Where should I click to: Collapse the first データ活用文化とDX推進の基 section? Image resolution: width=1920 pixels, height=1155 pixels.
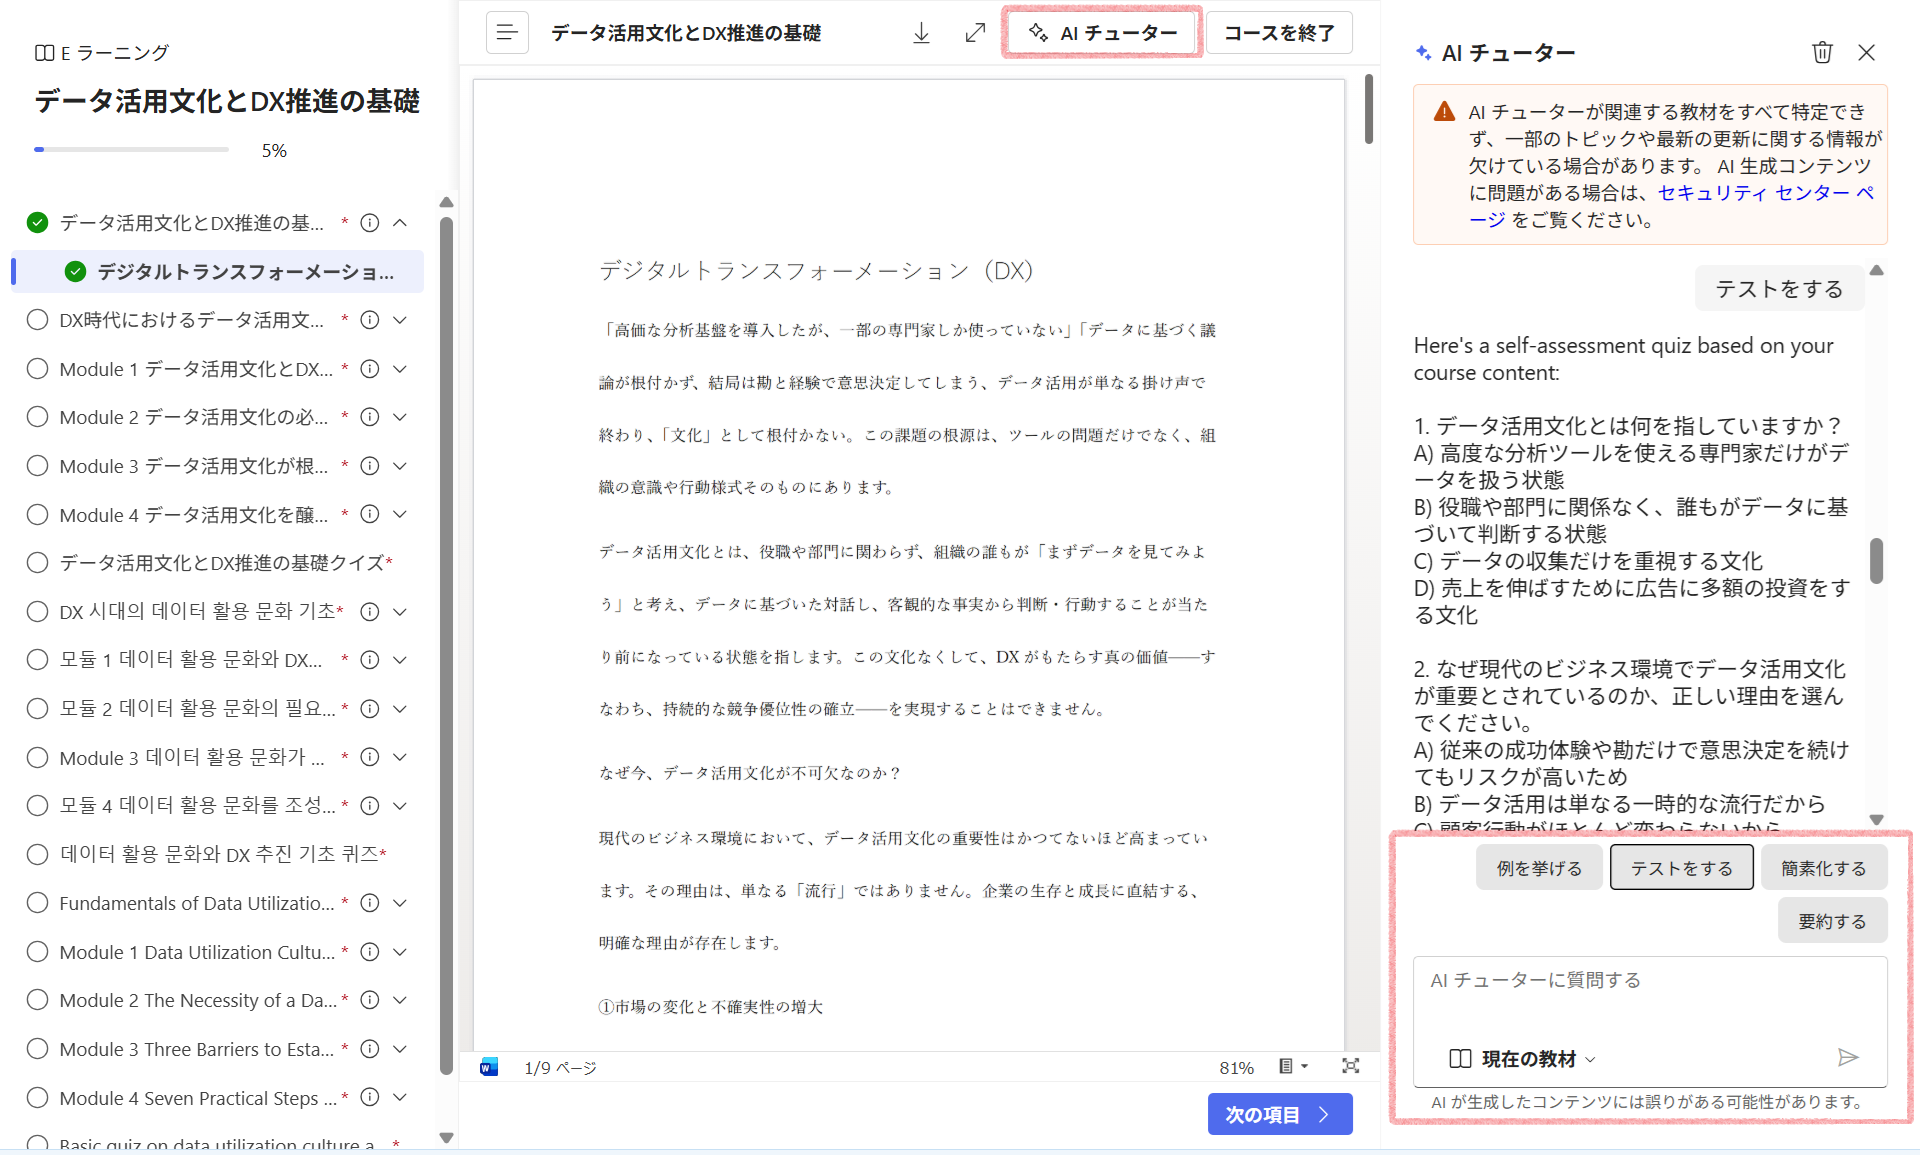[x=400, y=222]
